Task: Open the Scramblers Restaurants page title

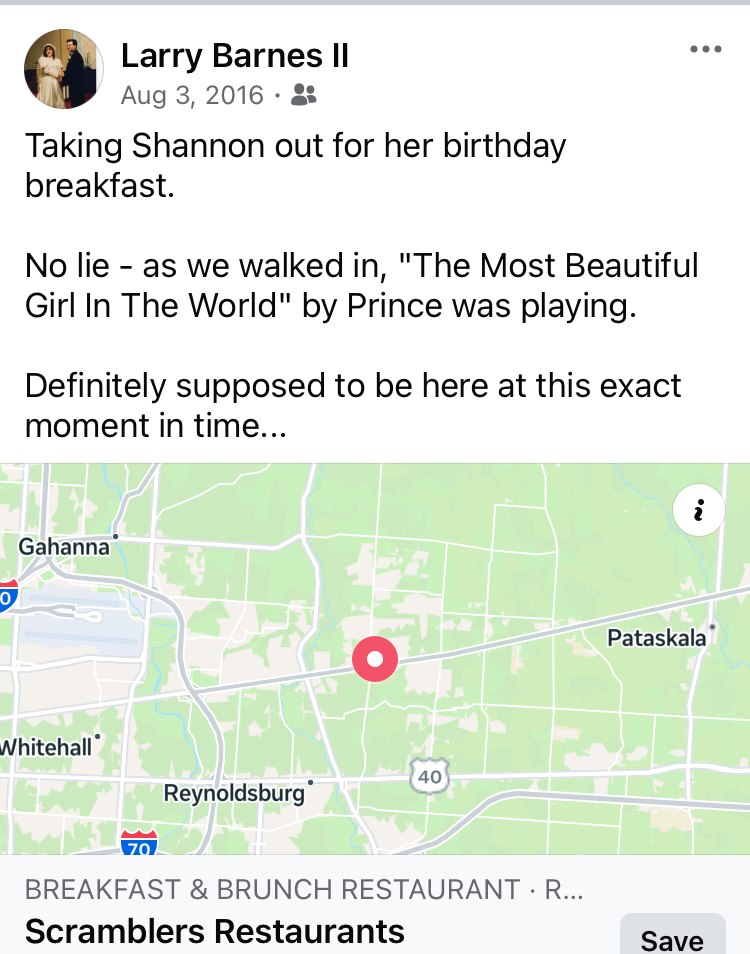Action: point(215,931)
